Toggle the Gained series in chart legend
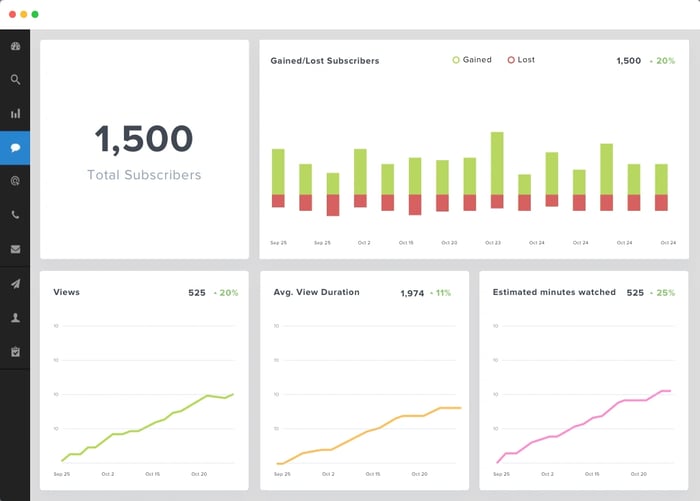The width and height of the screenshot is (700, 501). pos(472,60)
